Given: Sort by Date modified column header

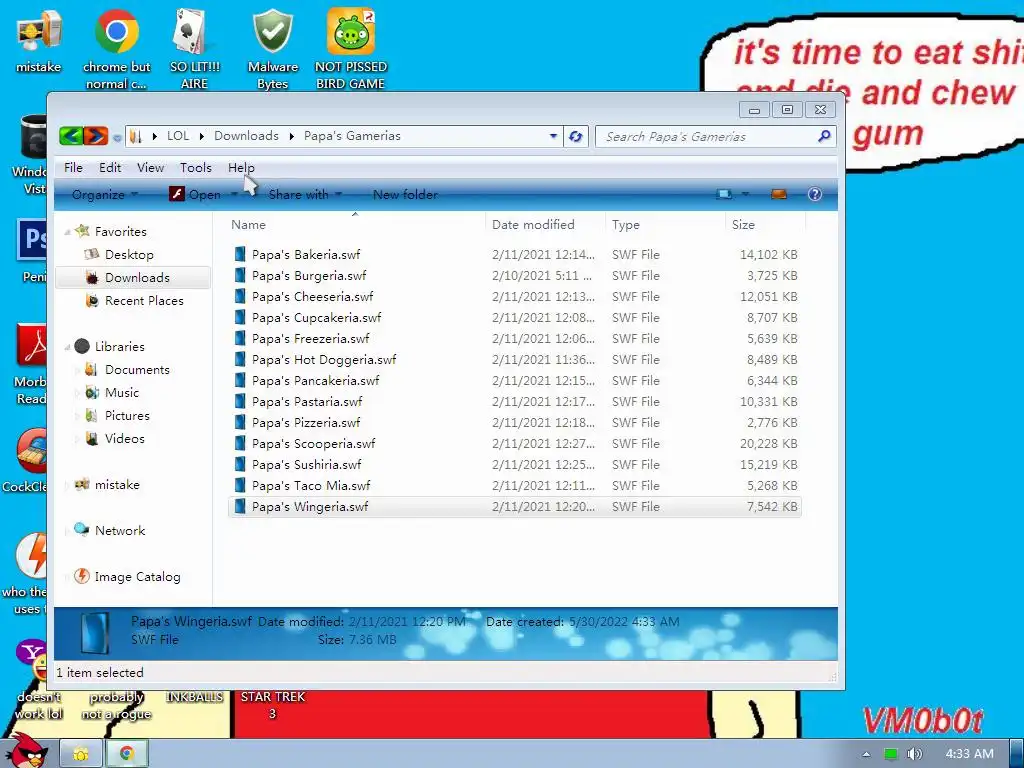Looking at the screenshot, I should point(533,225).
